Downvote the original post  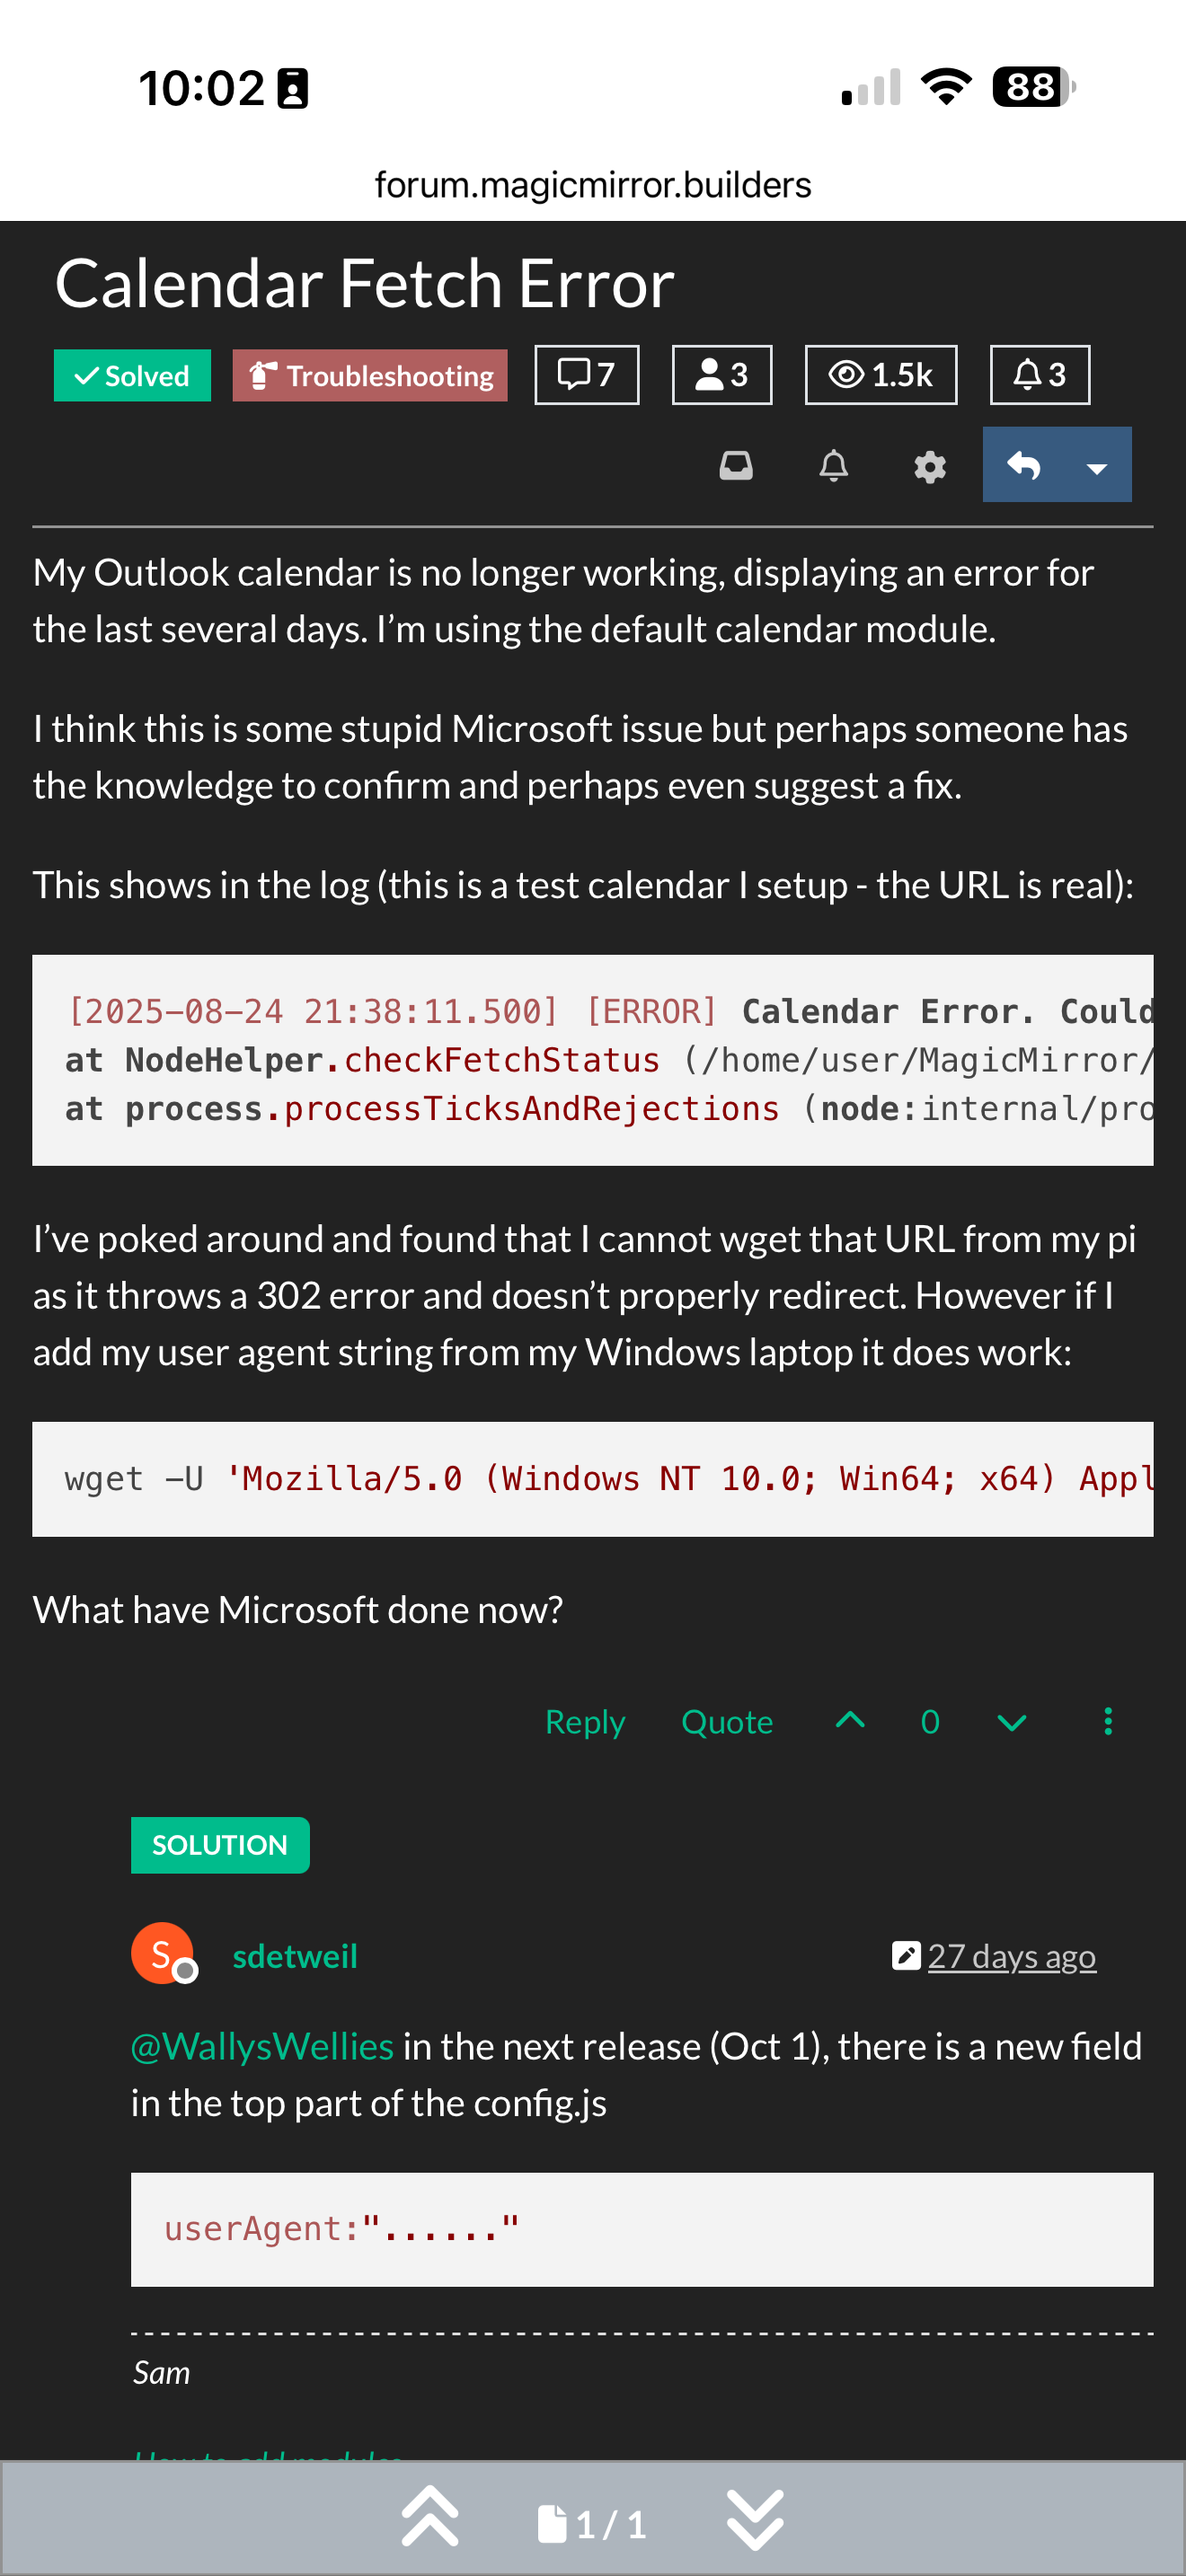pyautogui.click(x=1012, y=1721)
